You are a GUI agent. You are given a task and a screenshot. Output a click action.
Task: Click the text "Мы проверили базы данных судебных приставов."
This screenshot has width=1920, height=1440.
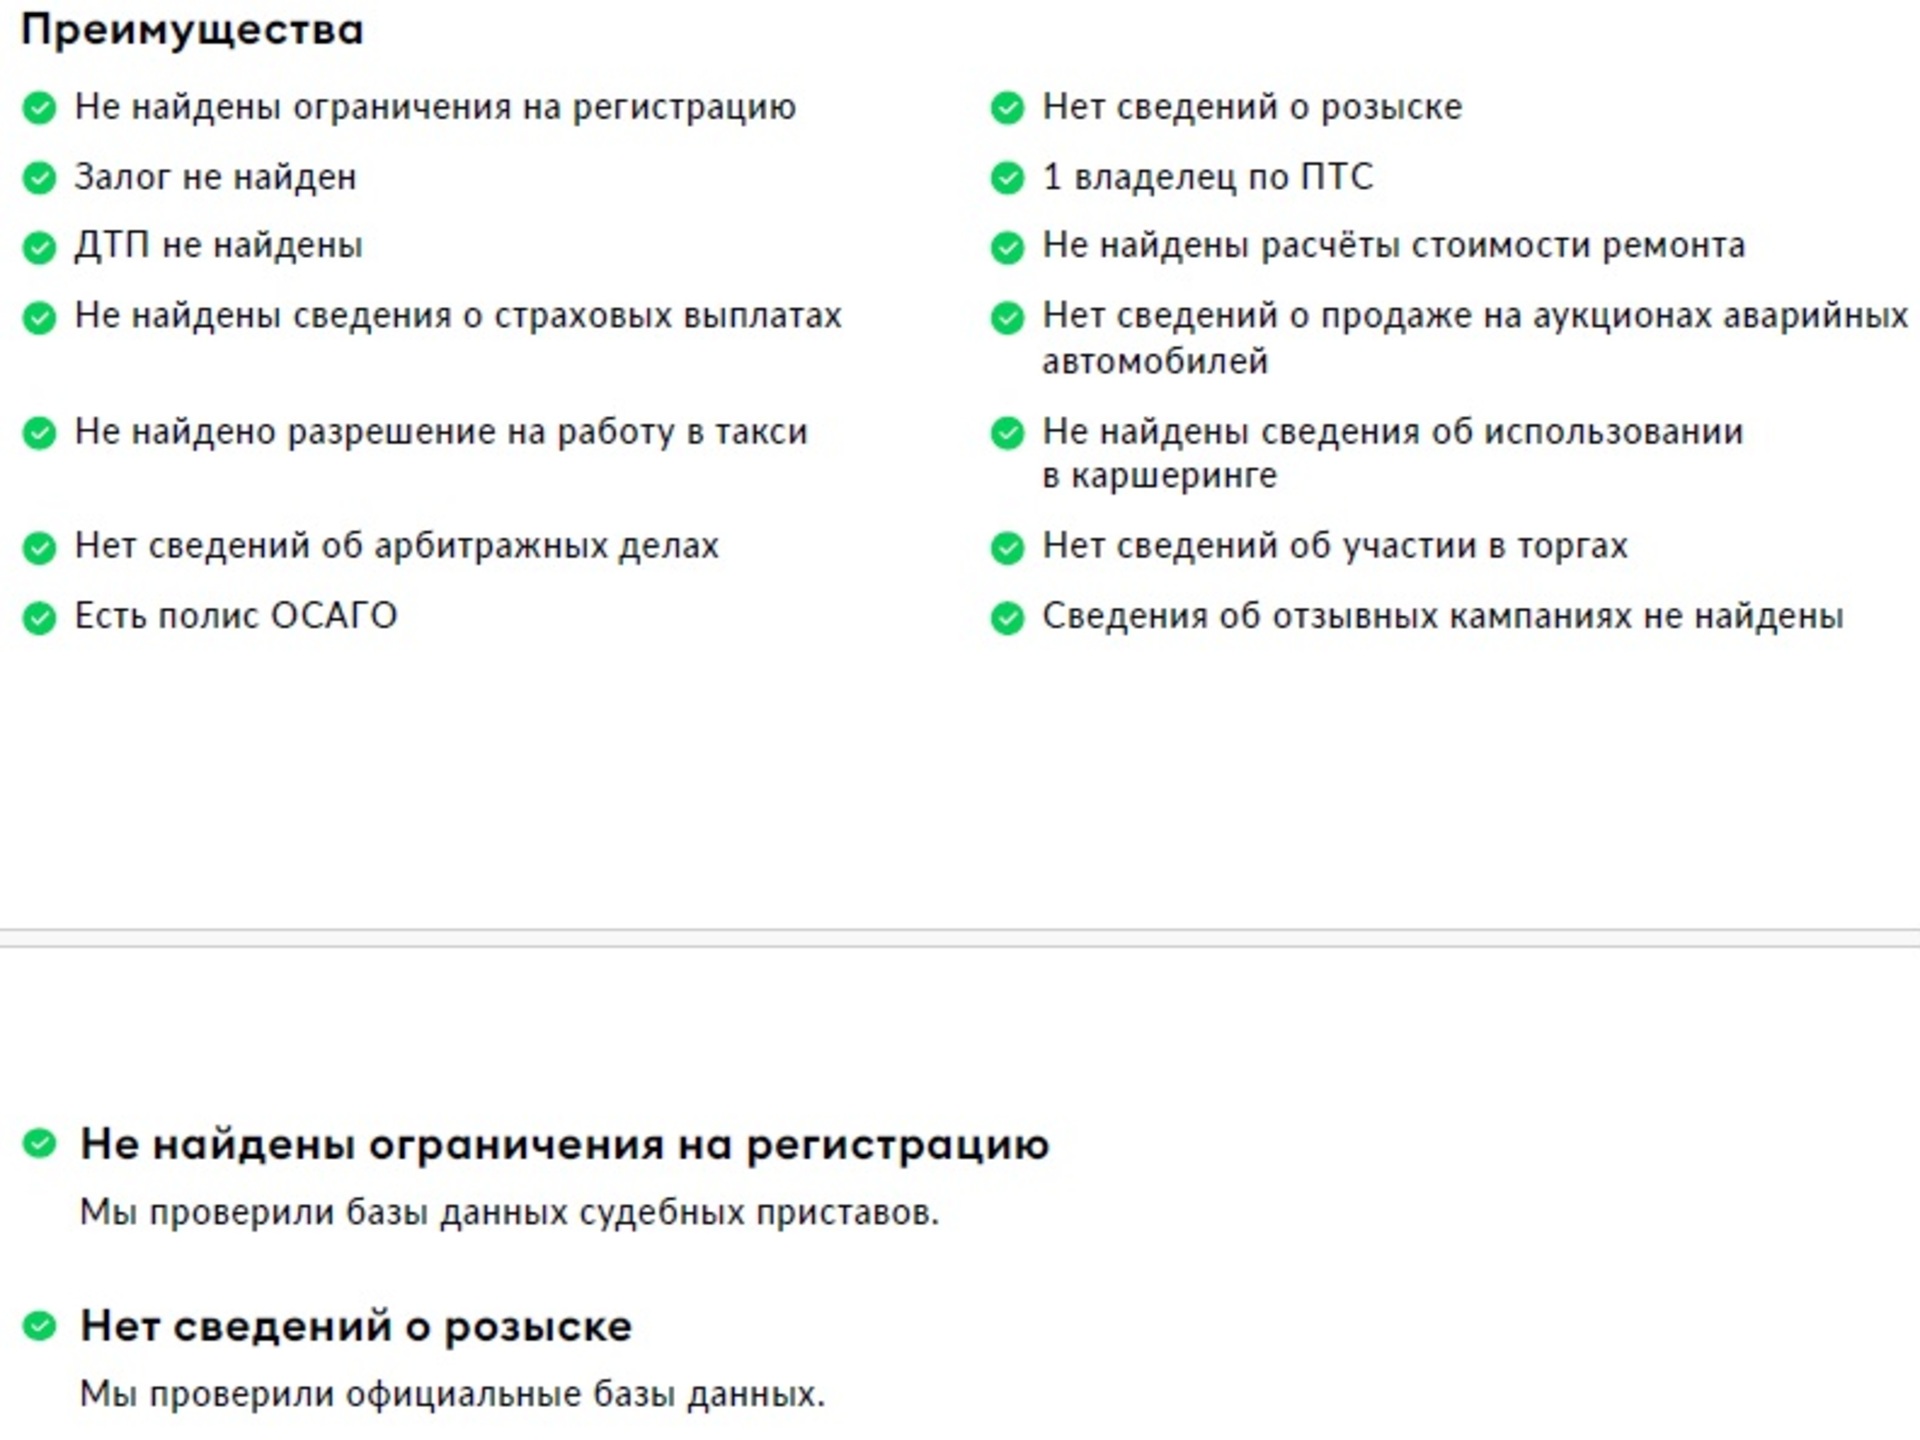tap(510, 1213)
